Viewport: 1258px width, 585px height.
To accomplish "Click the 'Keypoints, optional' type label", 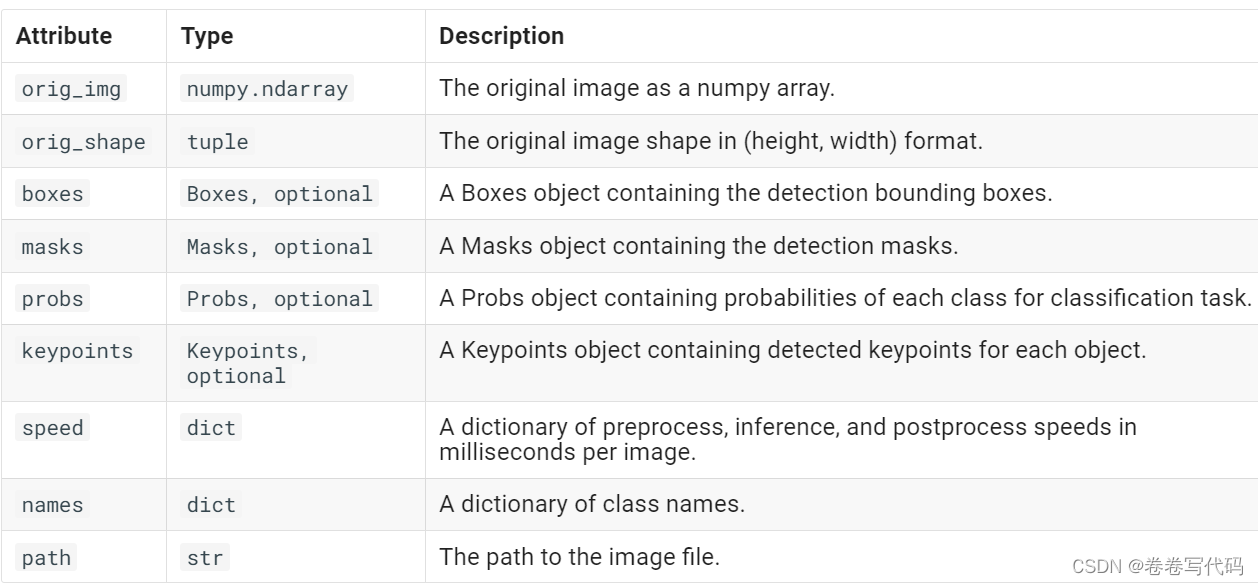I will 248,363.
